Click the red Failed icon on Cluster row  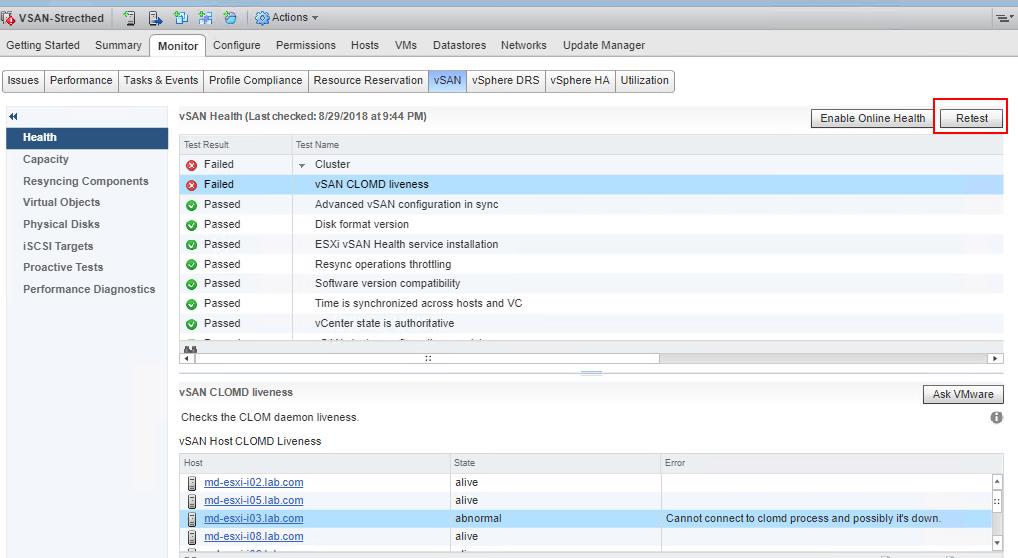coord(192,165)
